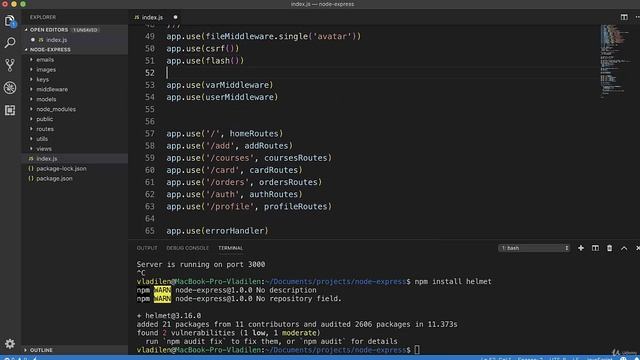Select index.js in the file tree

pos(75,158)
